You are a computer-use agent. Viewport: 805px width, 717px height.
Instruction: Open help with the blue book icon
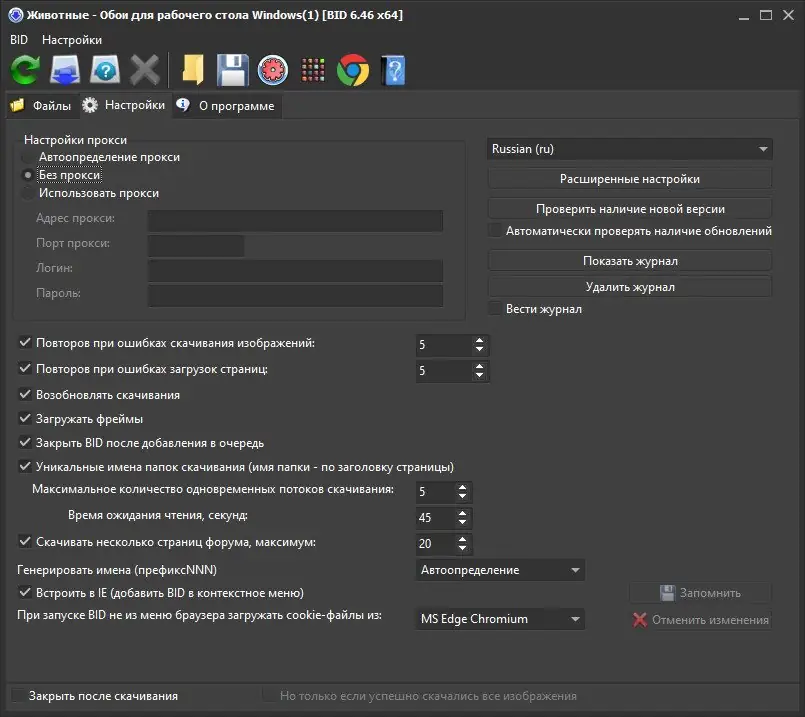(x=392, y=70)
